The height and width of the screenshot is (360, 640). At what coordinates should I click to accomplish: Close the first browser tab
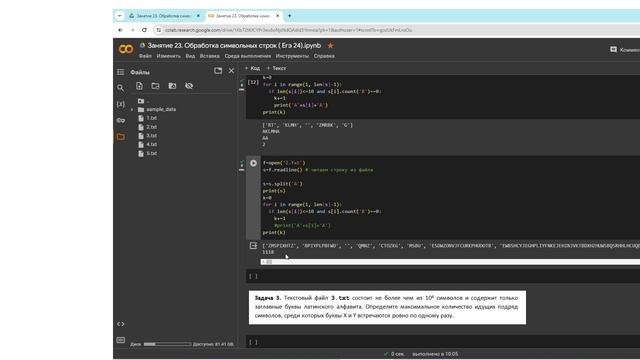point(198,16)
